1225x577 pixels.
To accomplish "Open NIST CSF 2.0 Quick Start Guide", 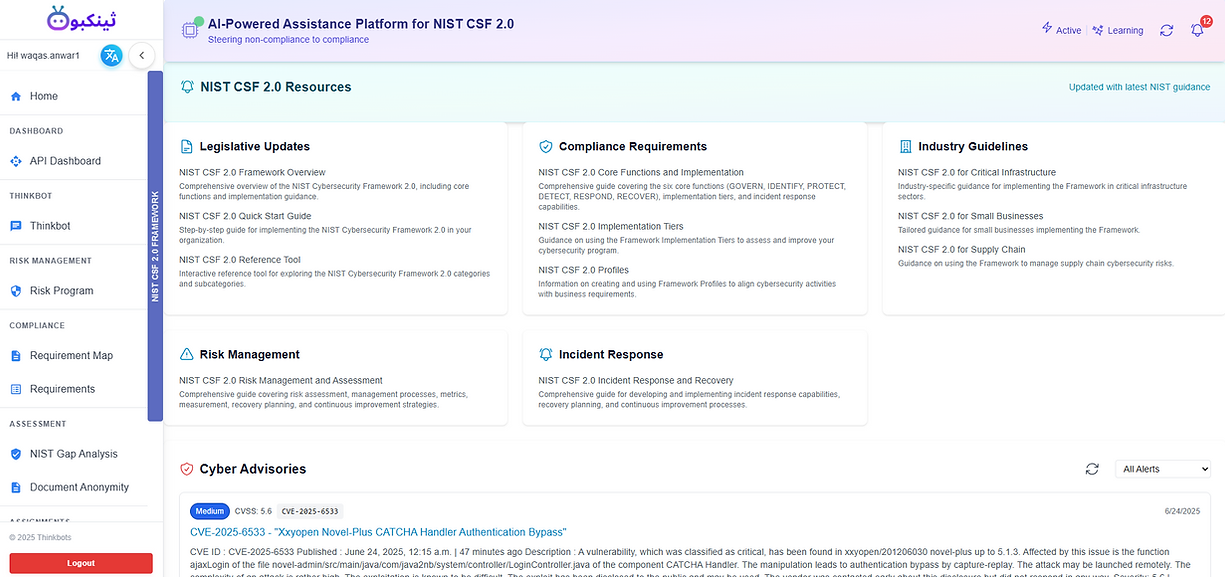I will tap(245, 216).
